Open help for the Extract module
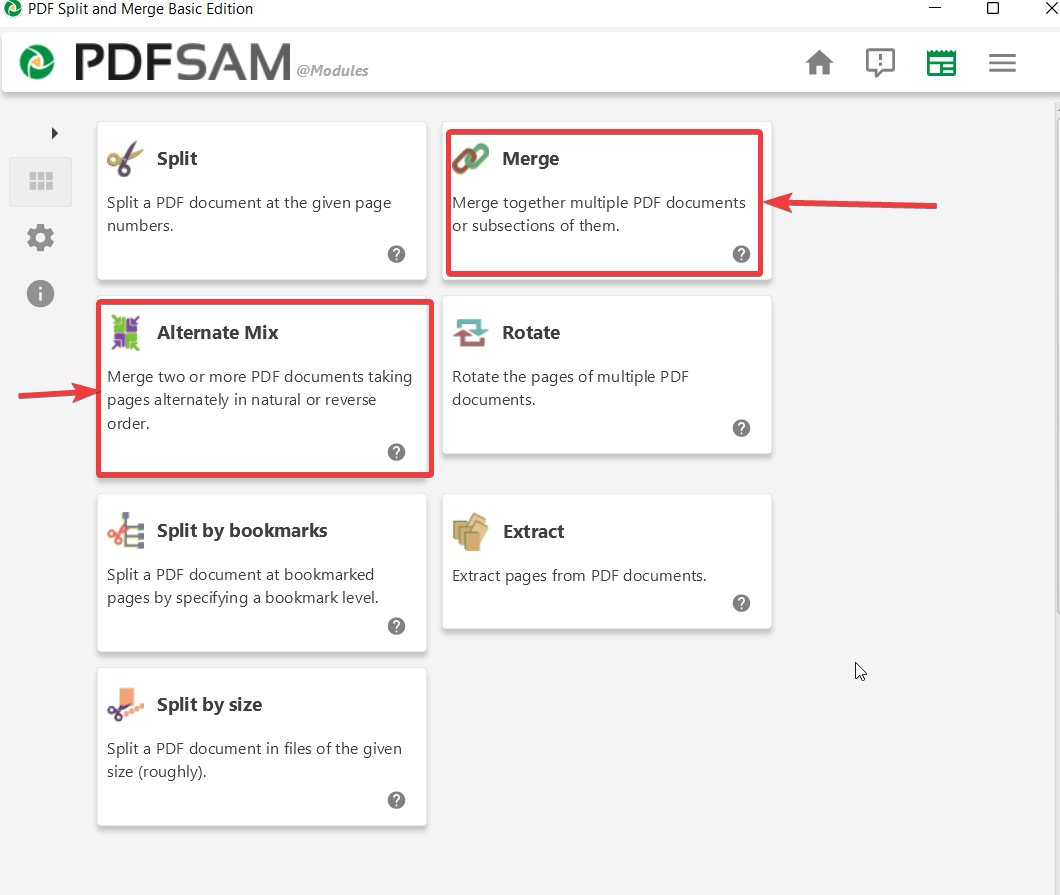Screen dimensions: 1060x895 tap(742, 603)
